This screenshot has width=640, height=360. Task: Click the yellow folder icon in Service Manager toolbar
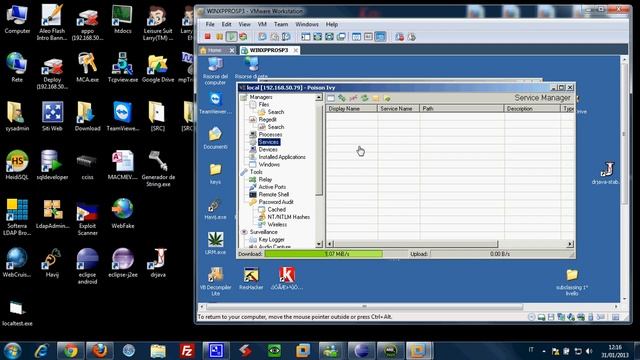[x=376, y=98]
